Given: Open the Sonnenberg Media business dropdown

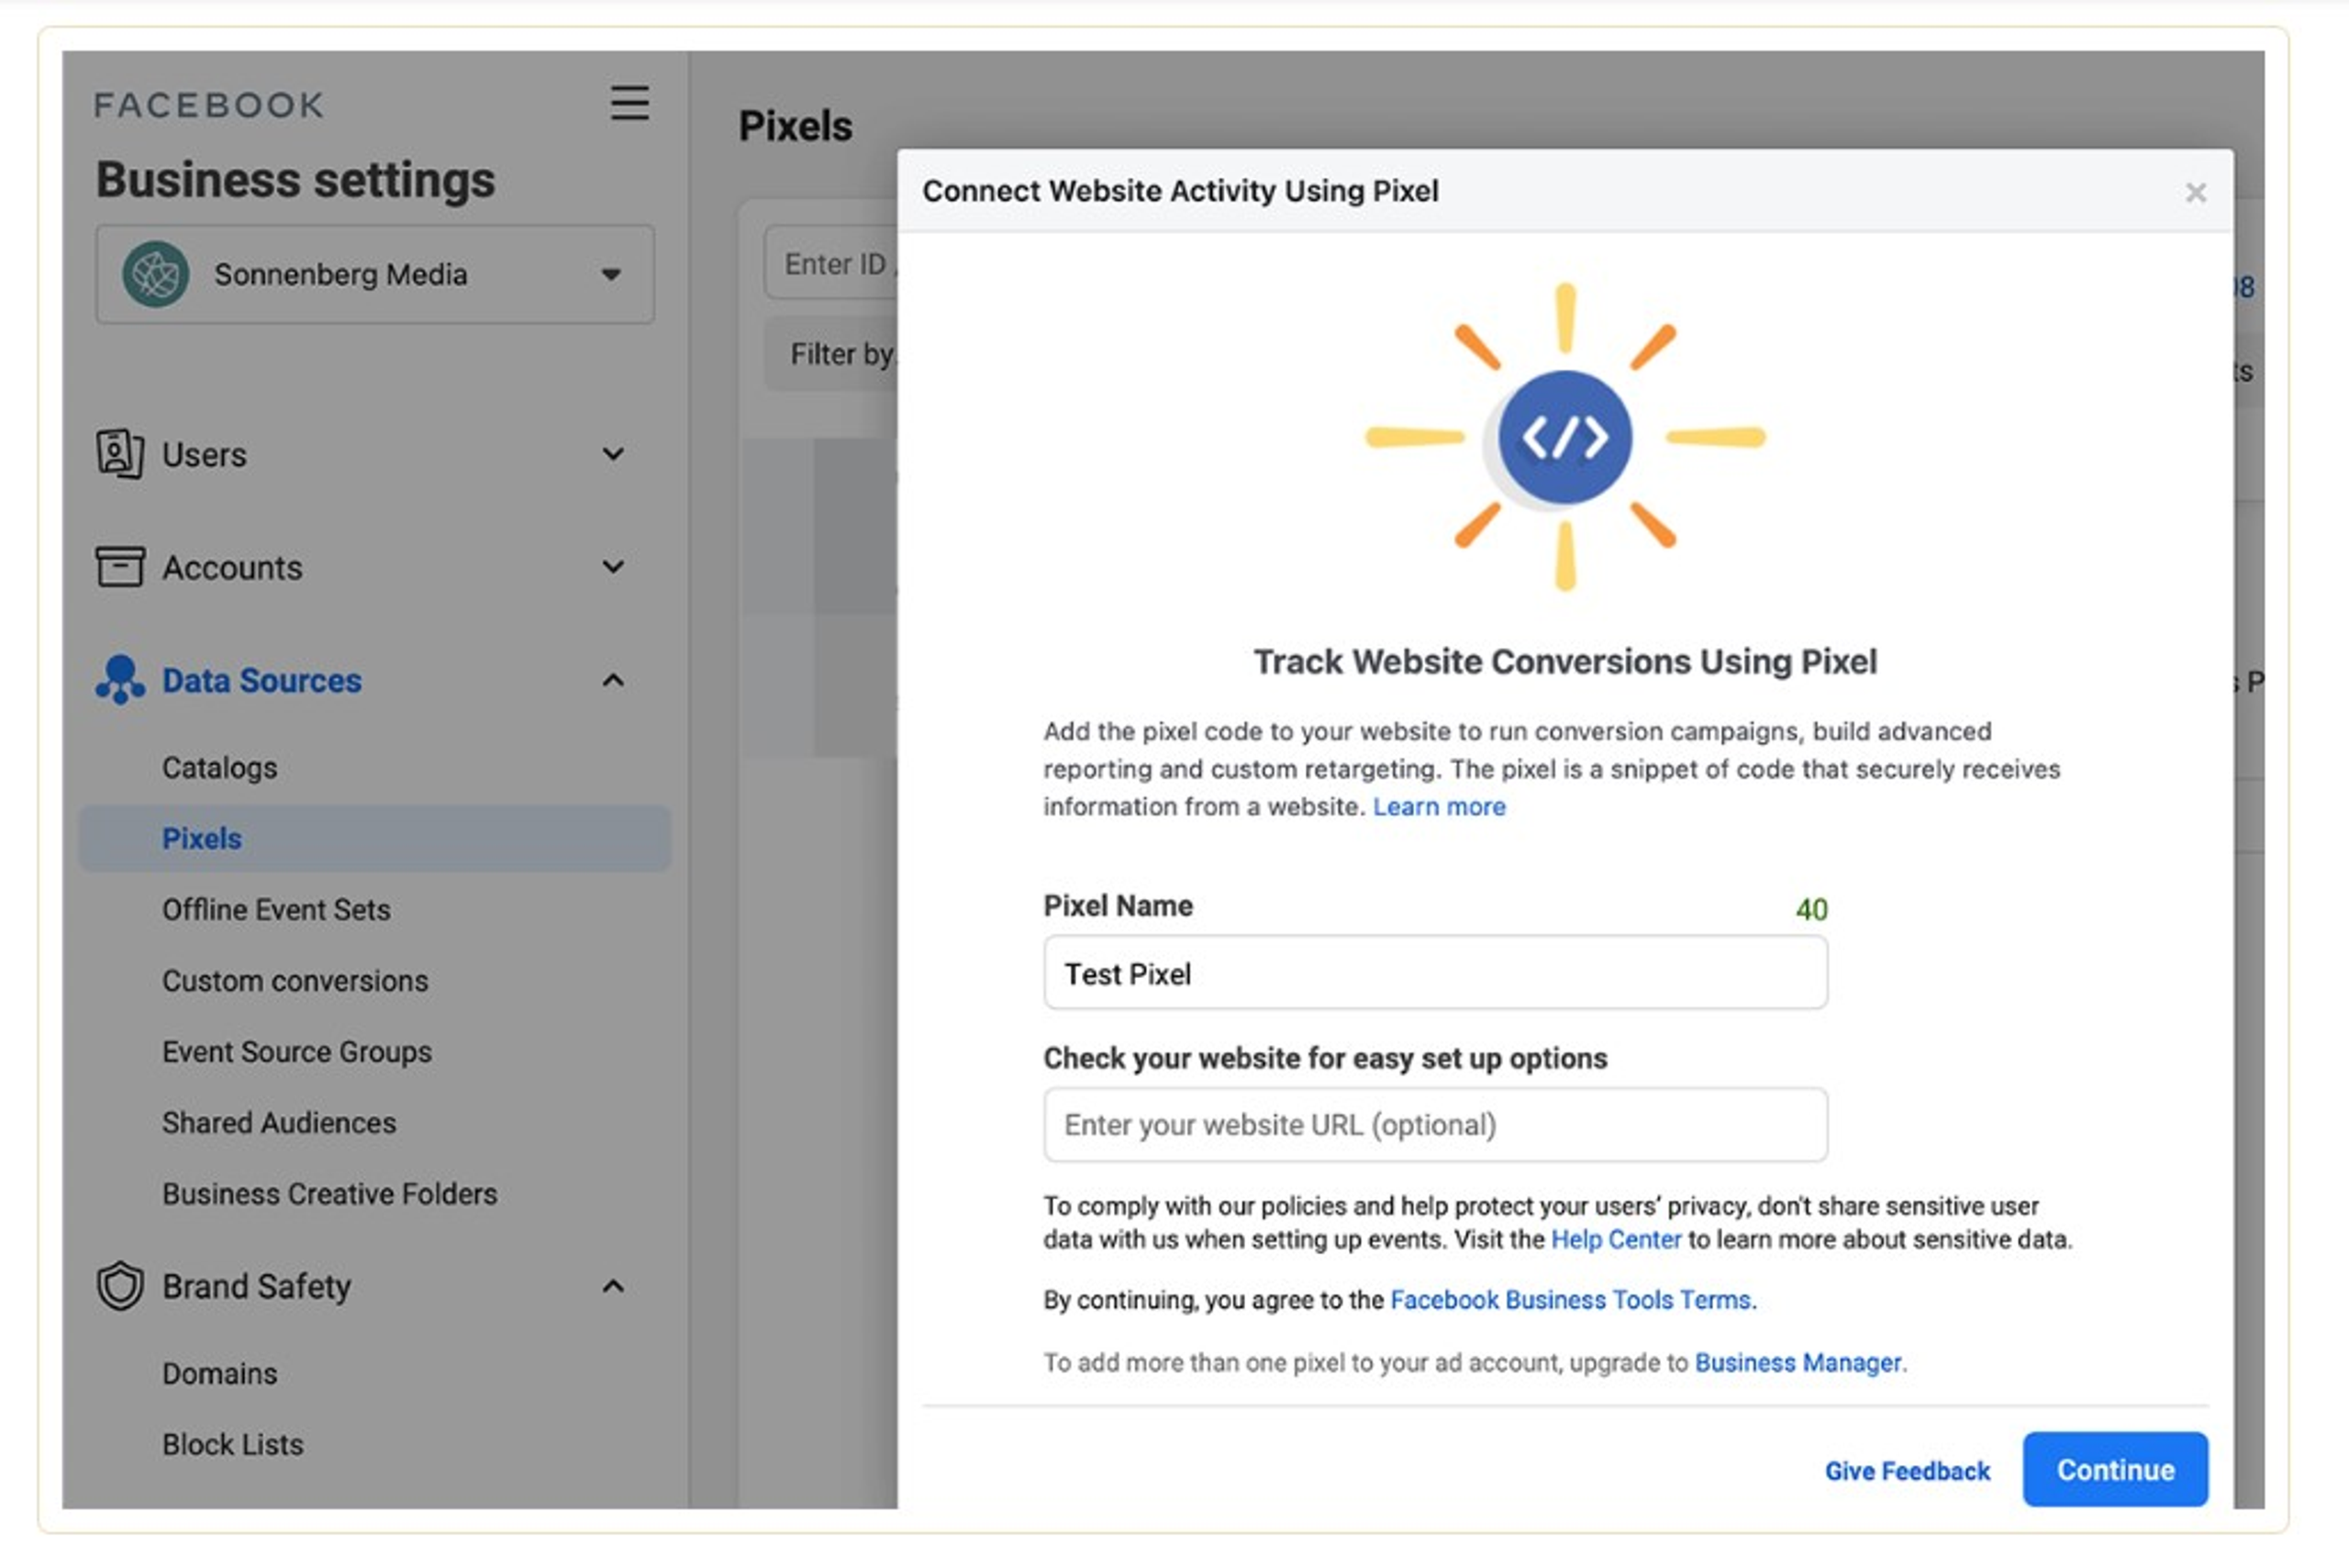Looking at the screenshot, I should 610,275.
